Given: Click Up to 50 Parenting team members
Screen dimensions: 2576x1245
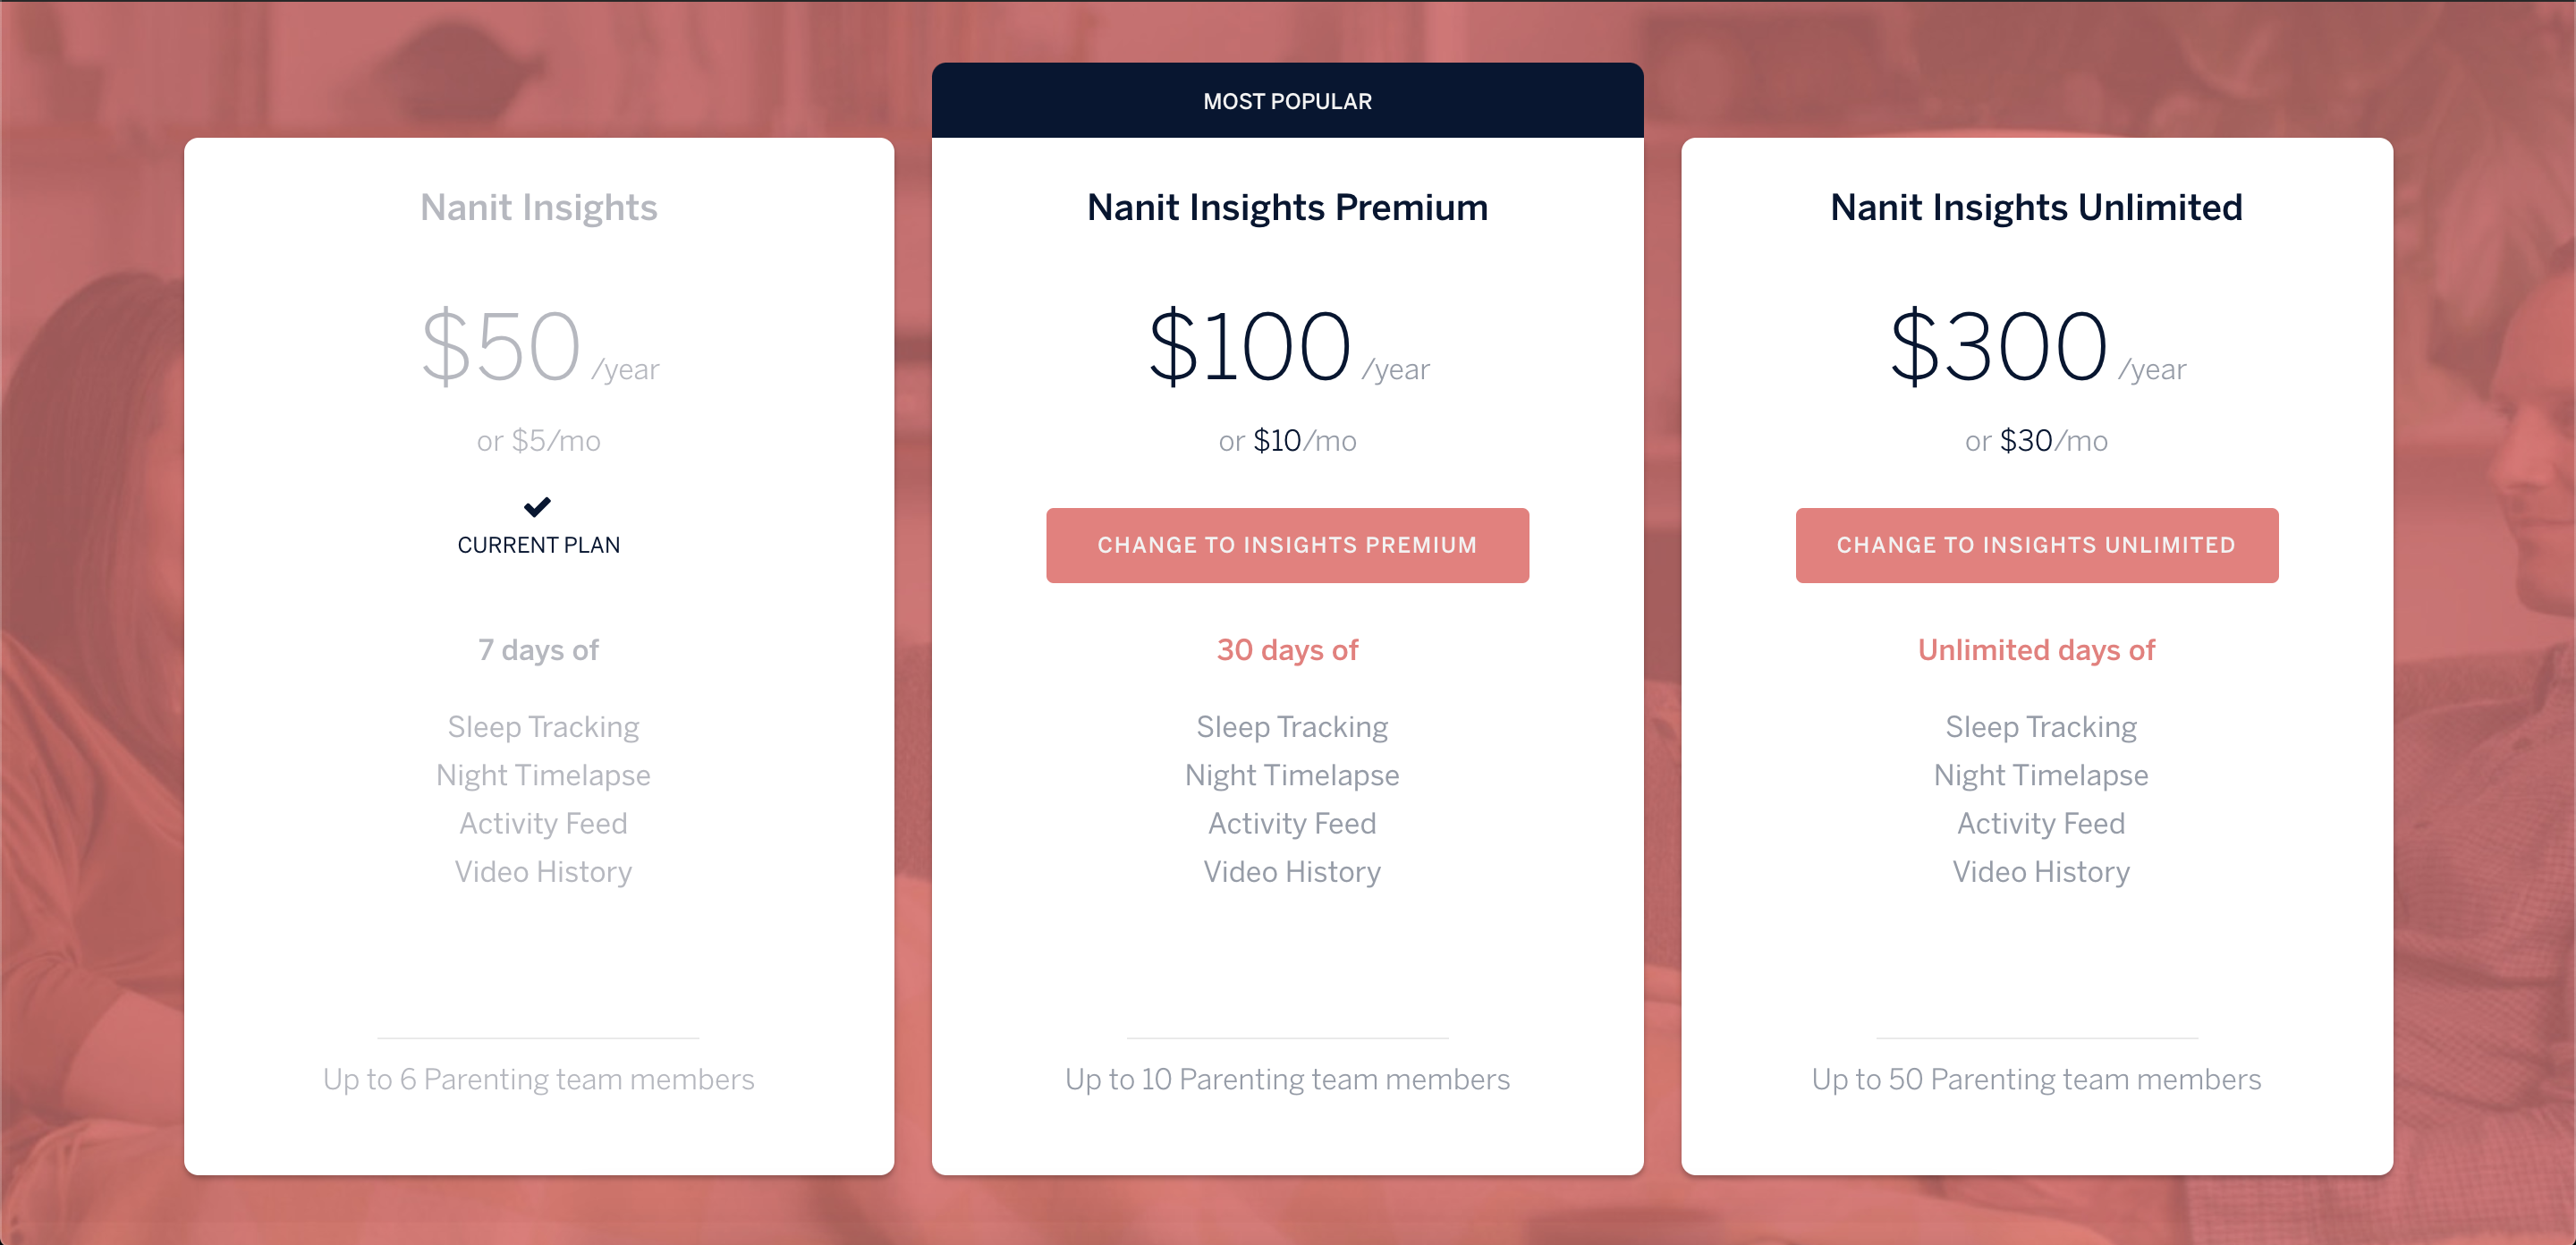Looking at the screenshot, I should tap(2036, 1079).
